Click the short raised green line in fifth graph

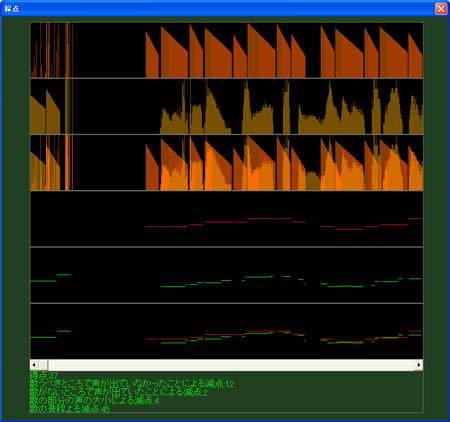click(64, 275)
